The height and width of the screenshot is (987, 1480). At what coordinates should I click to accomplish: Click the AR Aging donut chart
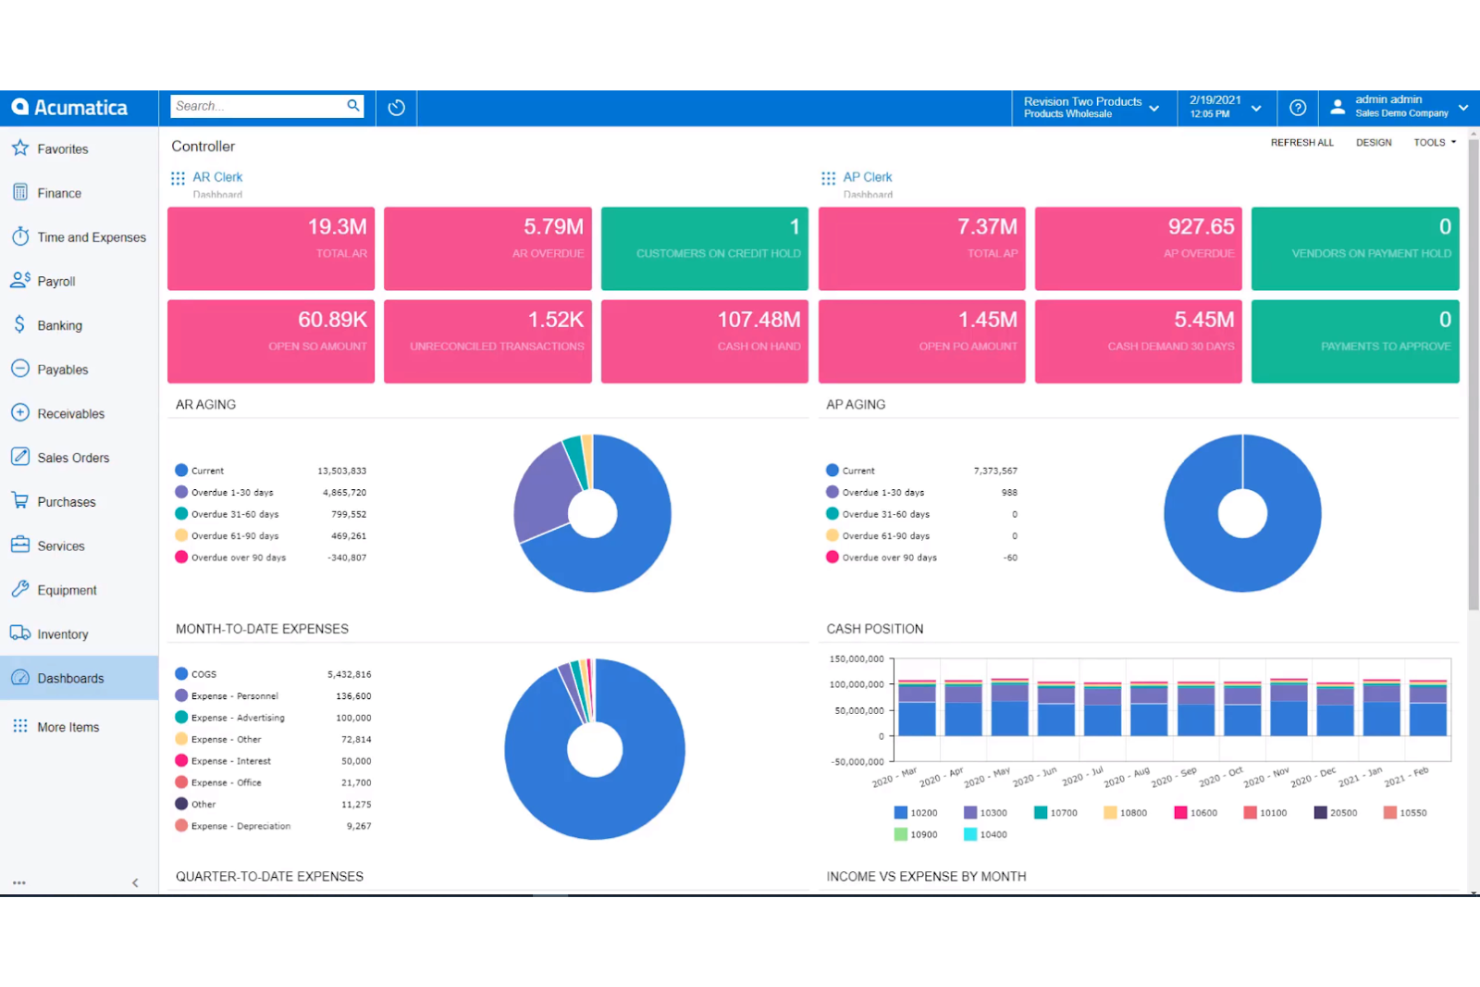[592, 513]
